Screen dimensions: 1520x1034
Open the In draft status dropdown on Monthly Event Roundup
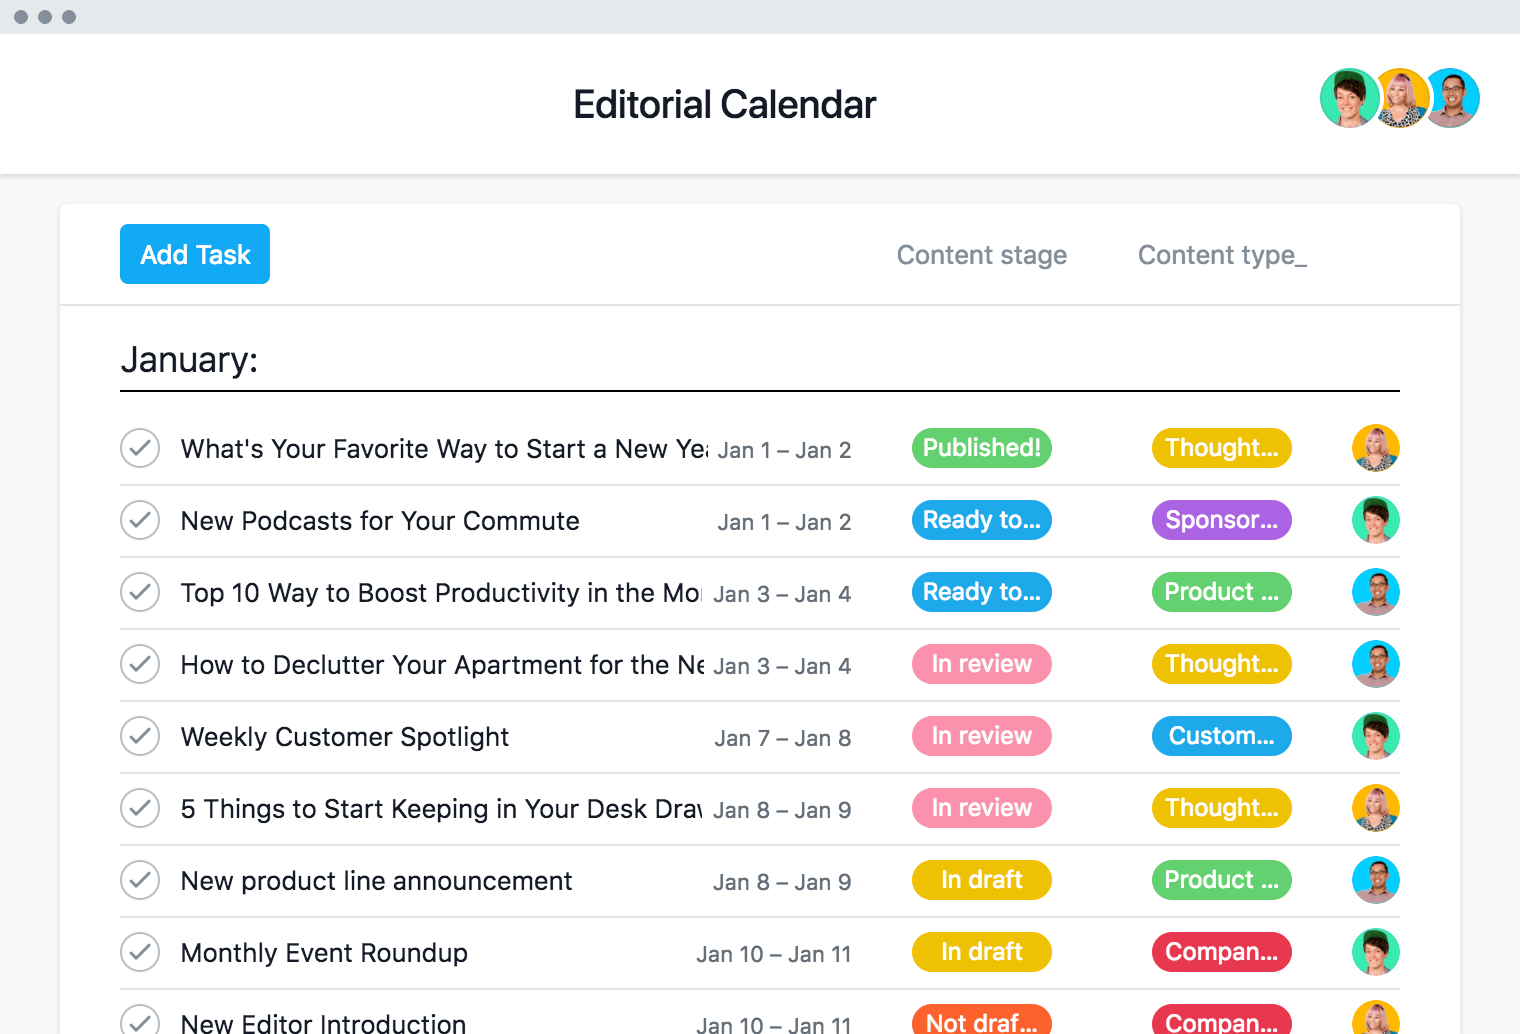coord(981,952)
